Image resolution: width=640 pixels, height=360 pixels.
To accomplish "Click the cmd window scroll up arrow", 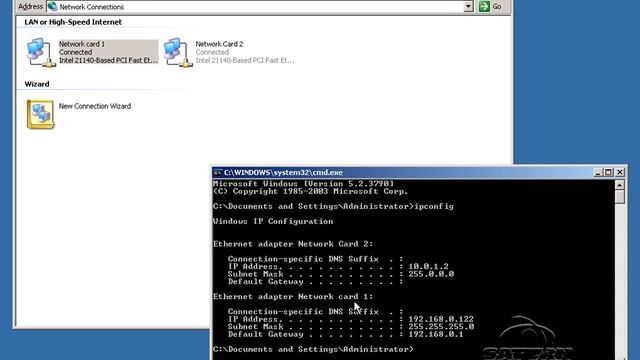I will [620, 185].
